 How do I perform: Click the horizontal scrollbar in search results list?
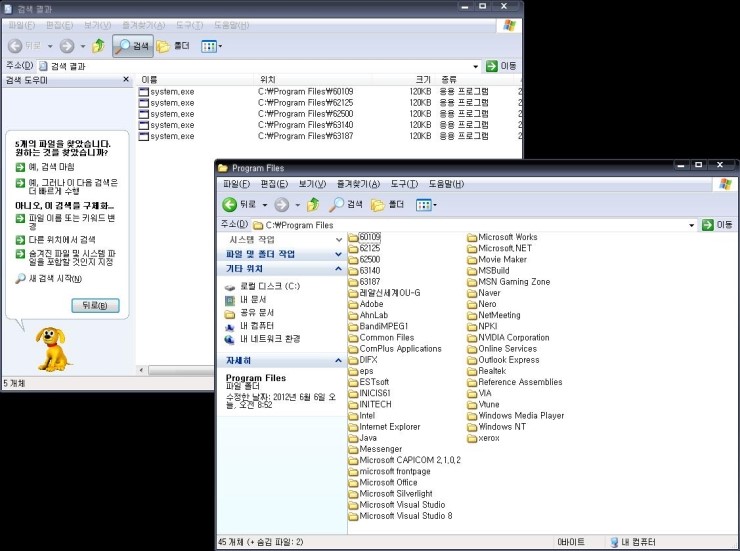pos(181,371)
